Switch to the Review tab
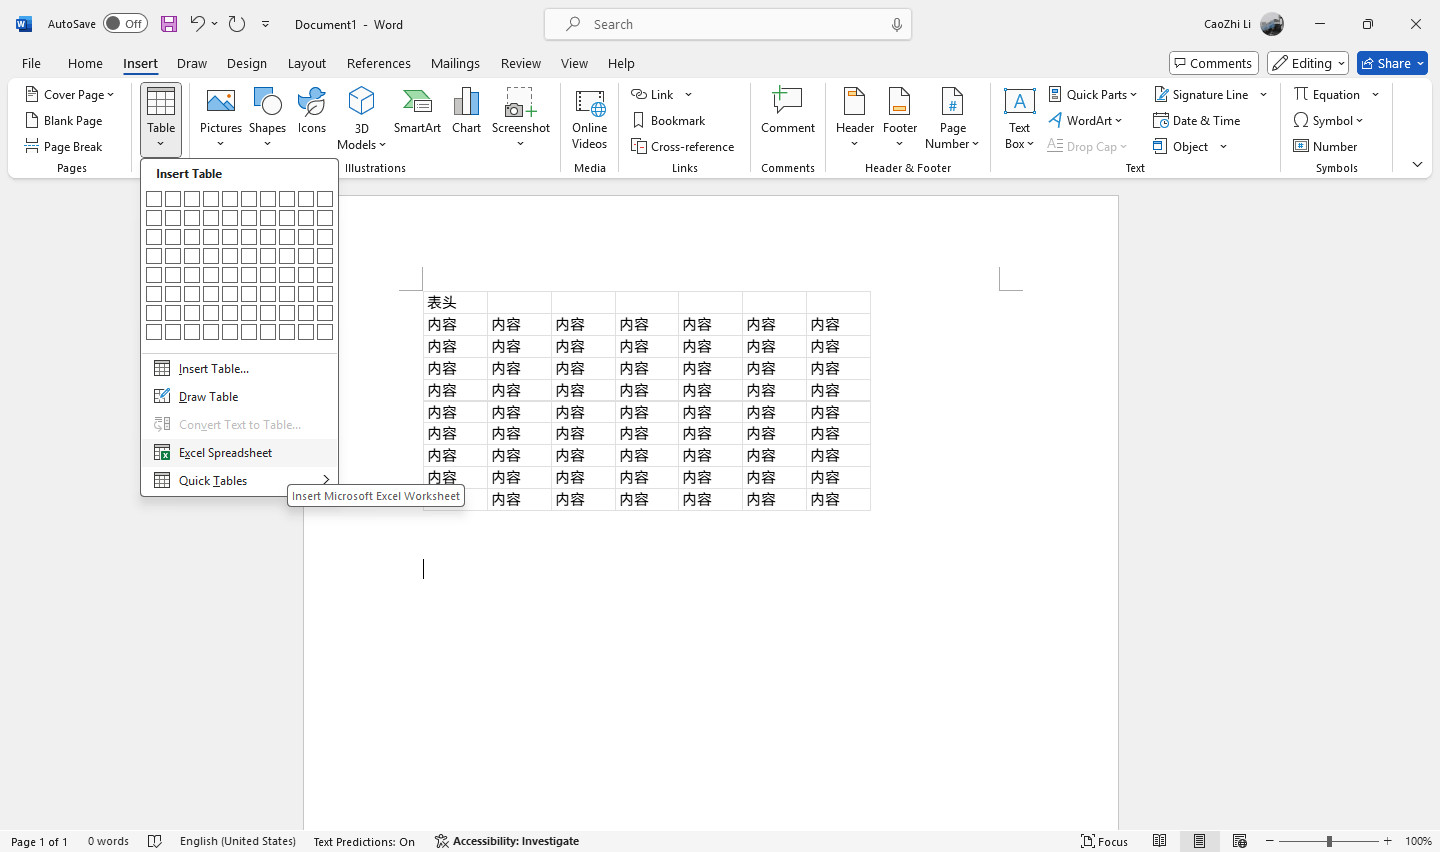Screen dimensions: 1440x852 click(x=521, y=63)
